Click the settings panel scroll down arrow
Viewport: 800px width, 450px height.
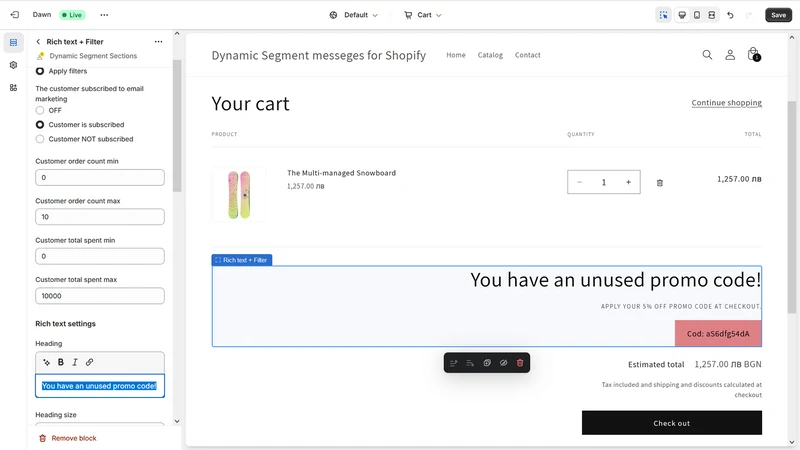[177, 421]
